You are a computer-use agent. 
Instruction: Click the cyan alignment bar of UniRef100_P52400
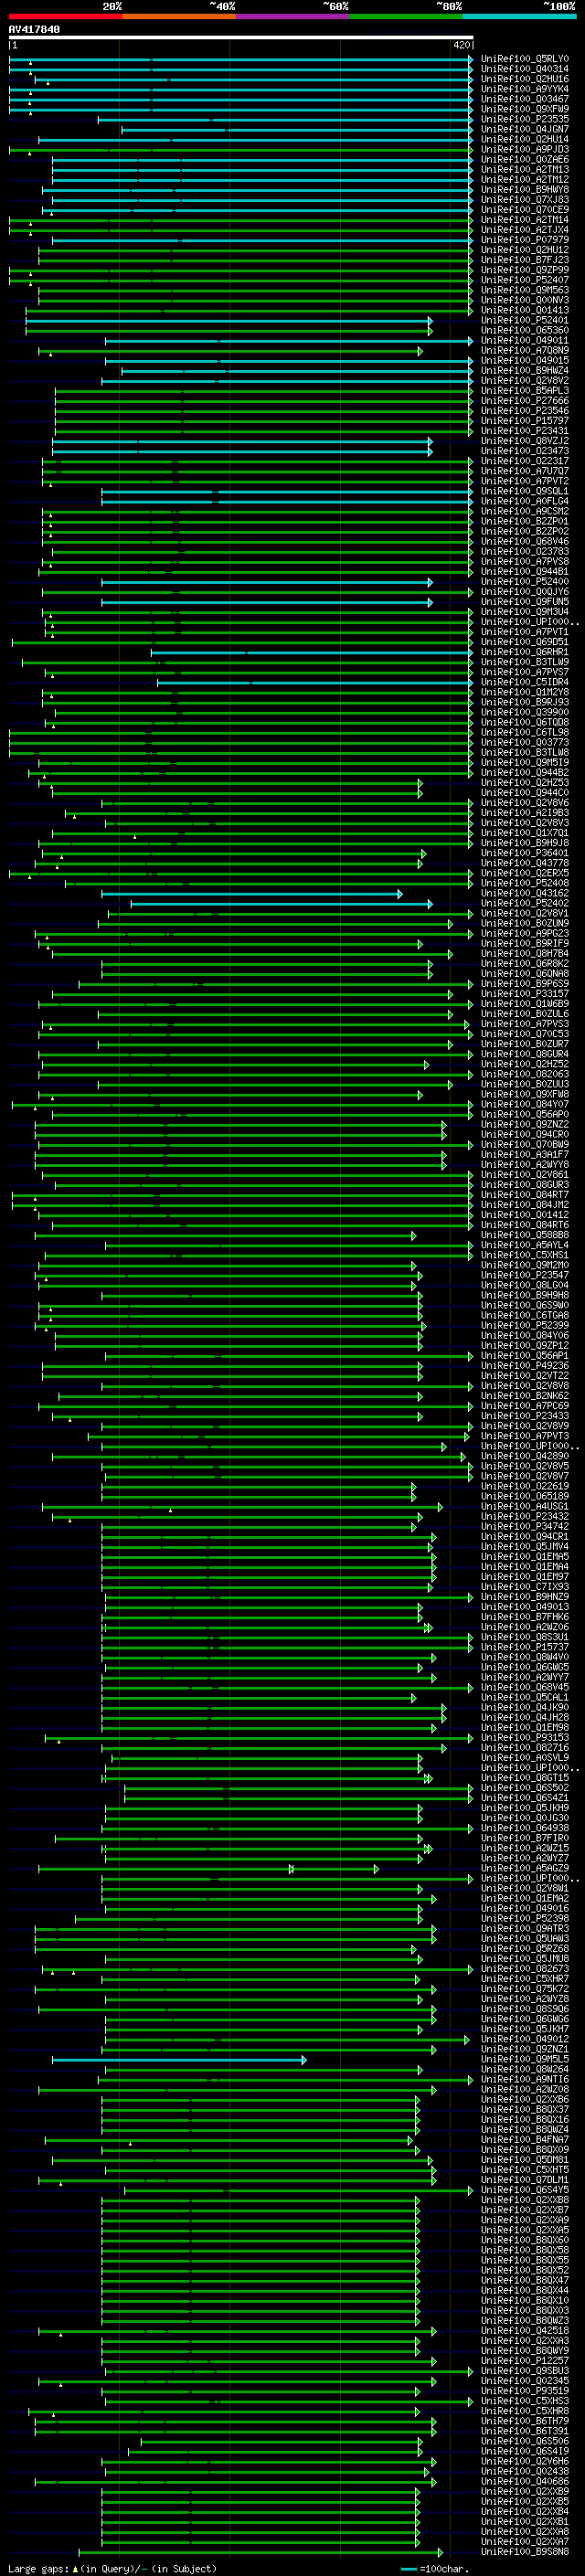click(267, 582)
